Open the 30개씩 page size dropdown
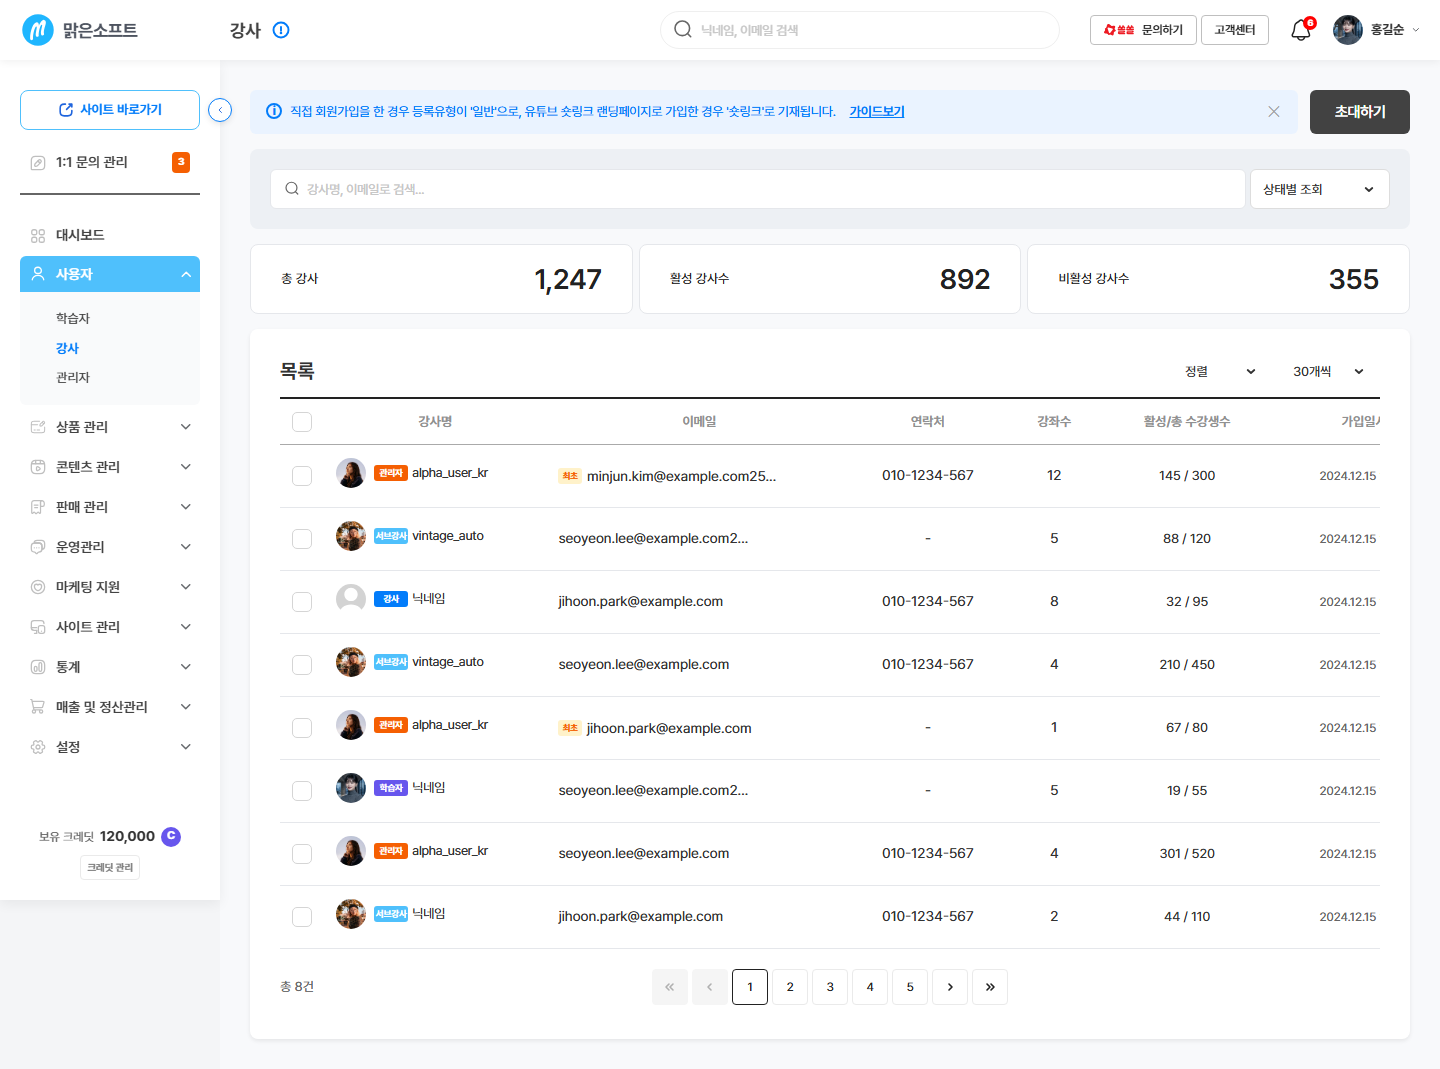The image size is (1440, 1069). 1328,371
